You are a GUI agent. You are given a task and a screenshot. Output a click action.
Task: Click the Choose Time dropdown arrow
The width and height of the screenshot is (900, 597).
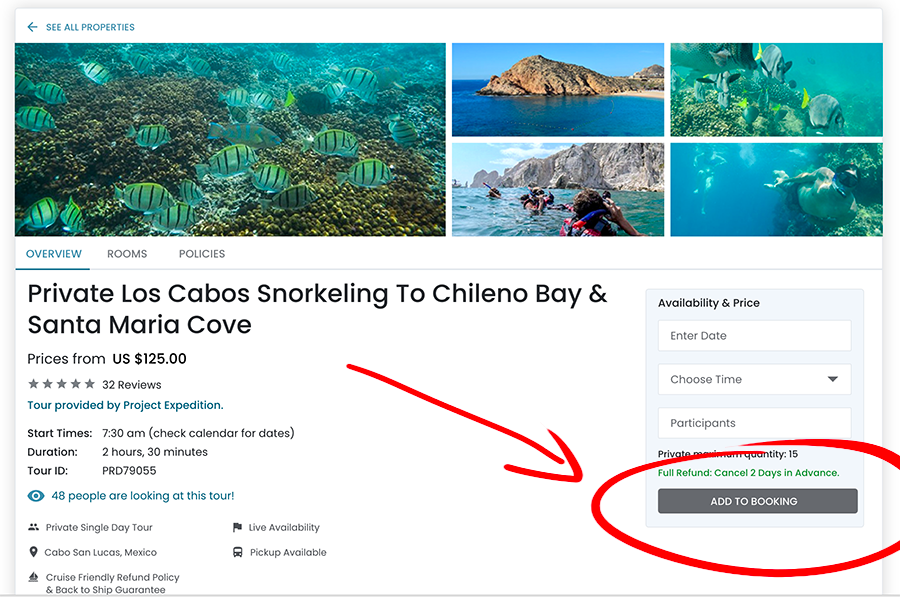click(833, 380)
